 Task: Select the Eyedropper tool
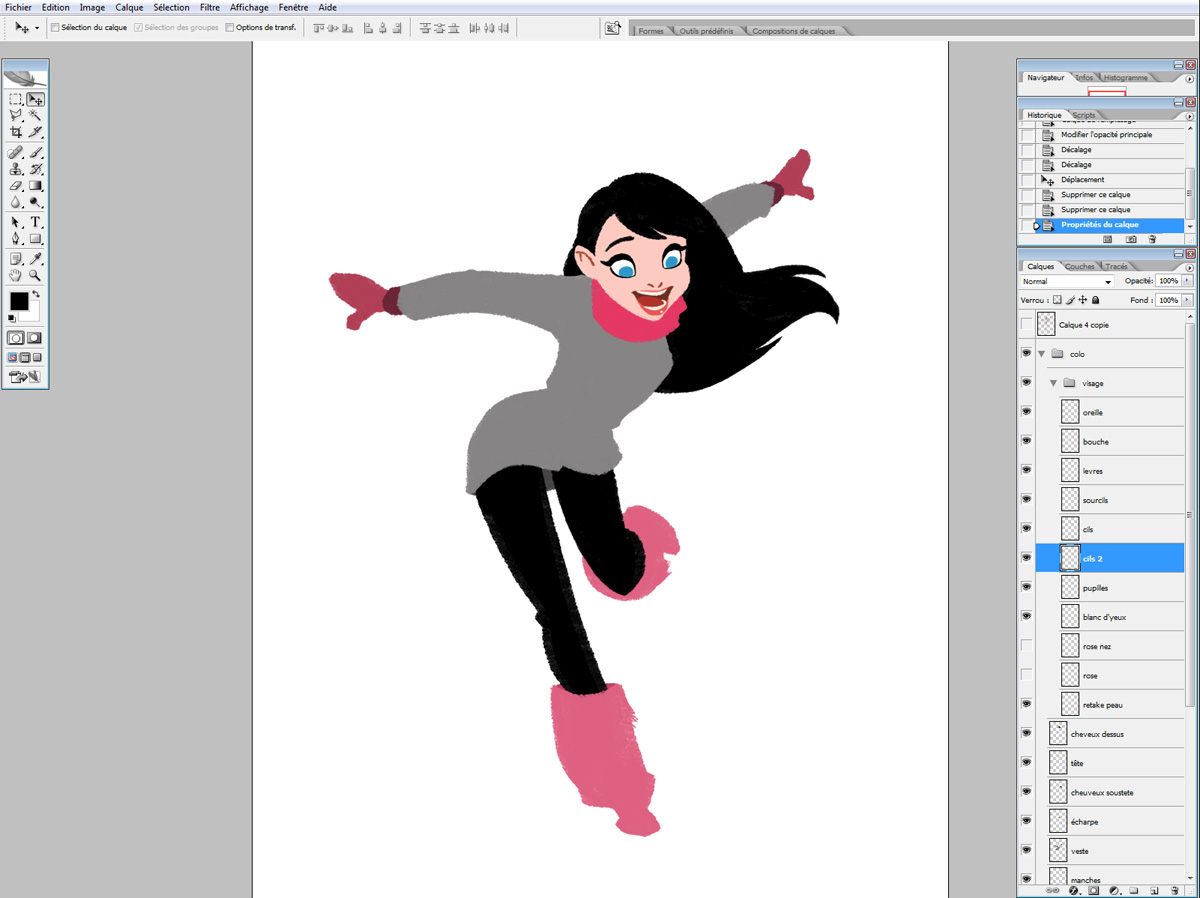click(35, 258)
